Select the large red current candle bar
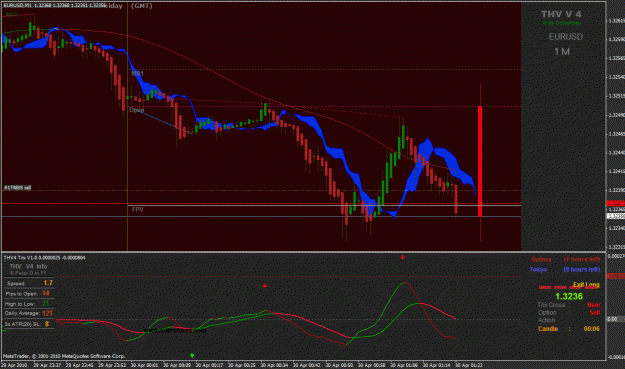The width and height of the screenshot is (625, 369). point(480,161)
